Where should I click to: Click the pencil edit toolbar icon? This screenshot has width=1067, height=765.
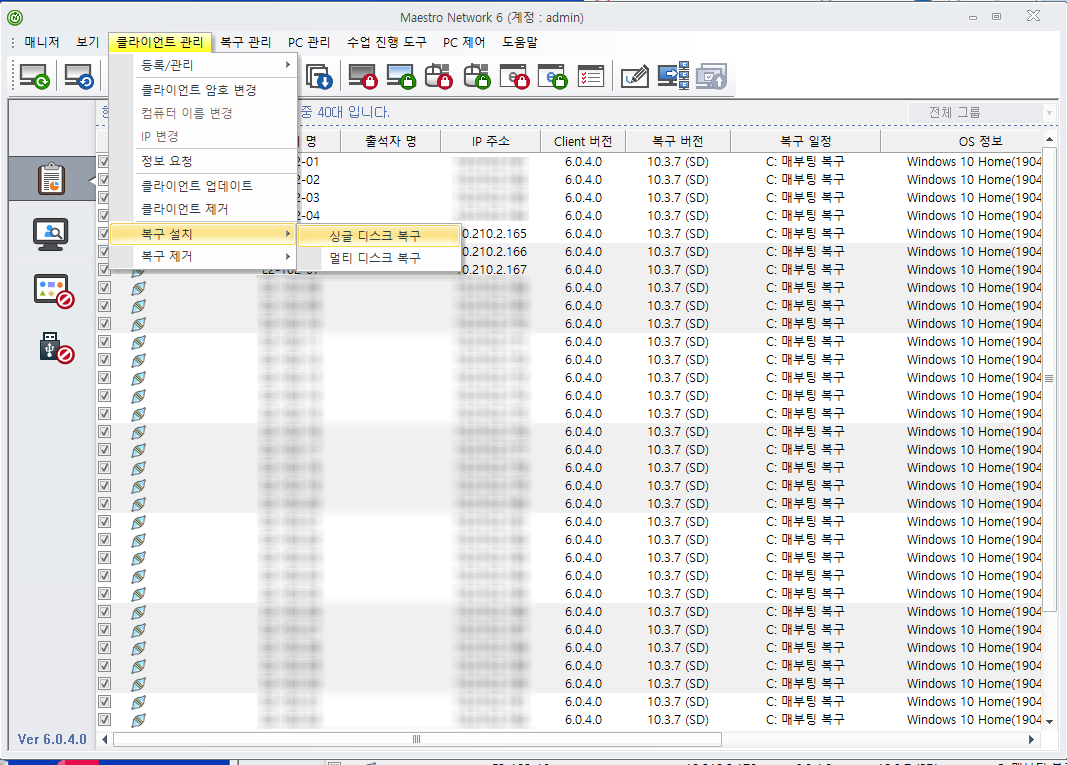pyautogui.click(x=635, y=76)
